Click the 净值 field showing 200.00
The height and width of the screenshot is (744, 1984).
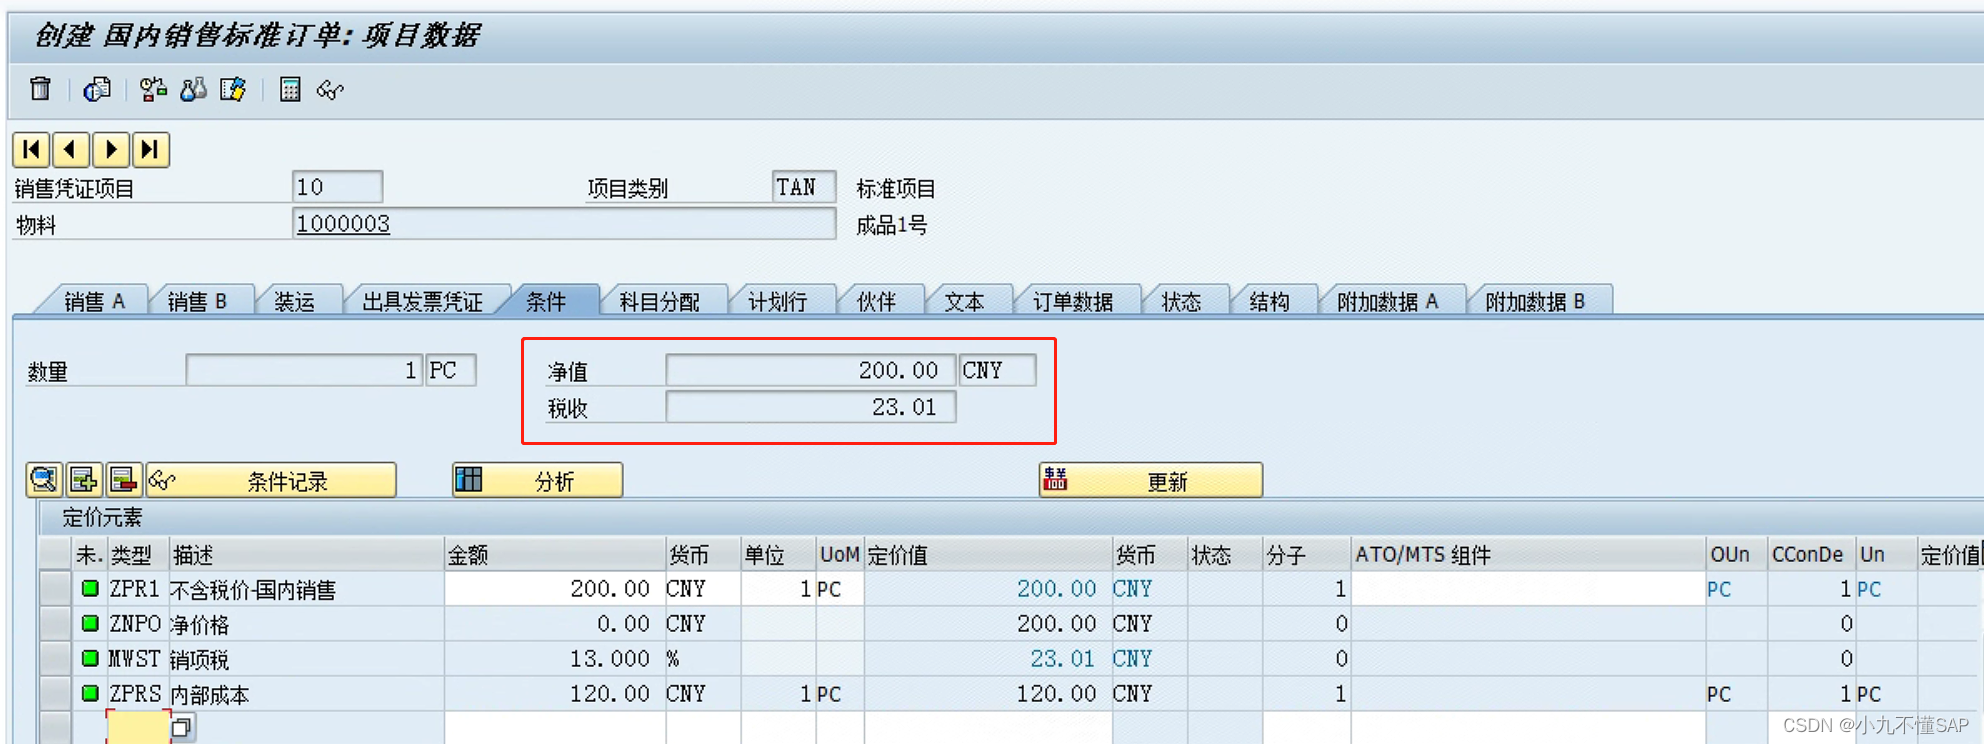(810, 370)
